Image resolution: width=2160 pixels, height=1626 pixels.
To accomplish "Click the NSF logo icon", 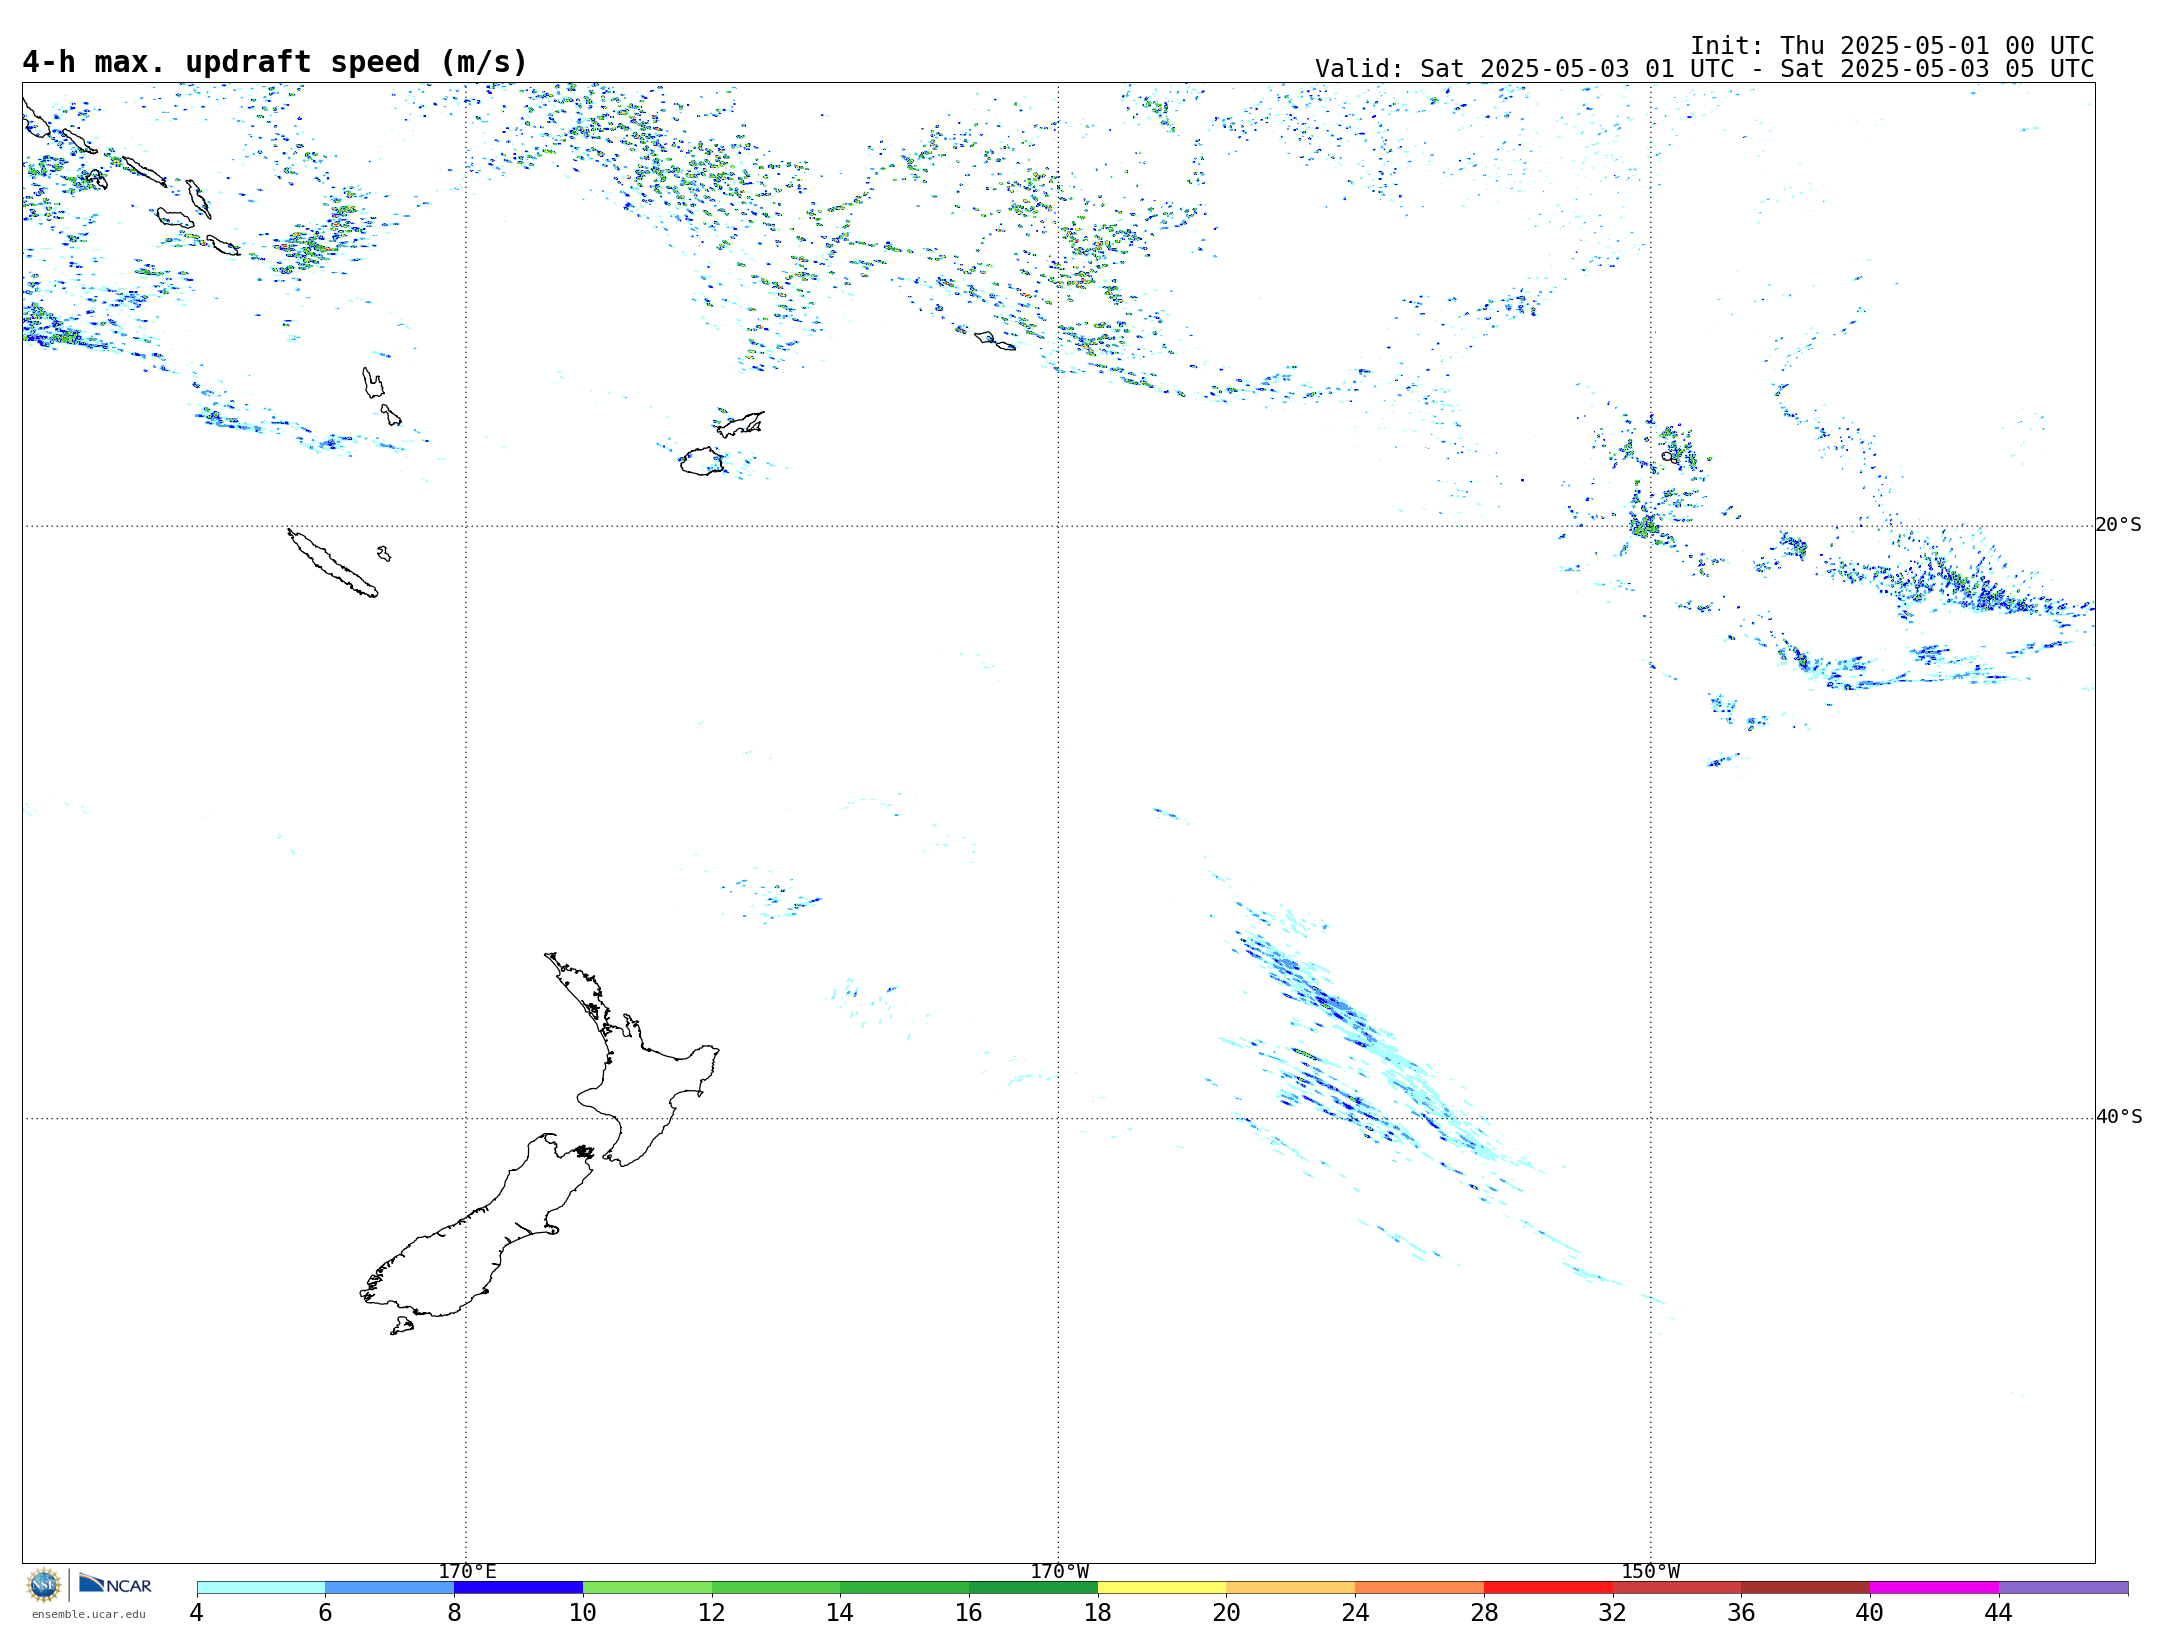I will pos(44,1585).
